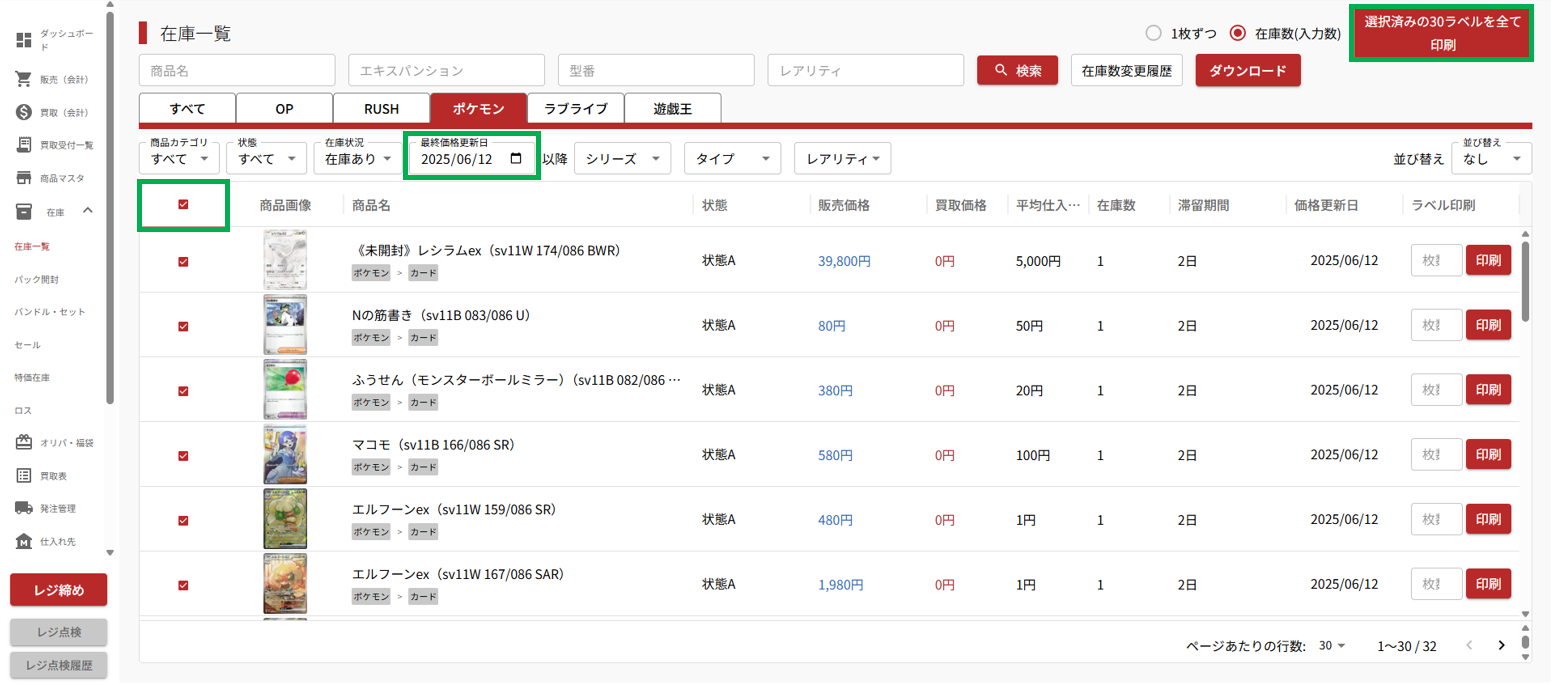The height and width of the screenshot is (685, 1555).
Task: Uncheck the checkbox for Nの筋書き row
Action: click(183, 326)
